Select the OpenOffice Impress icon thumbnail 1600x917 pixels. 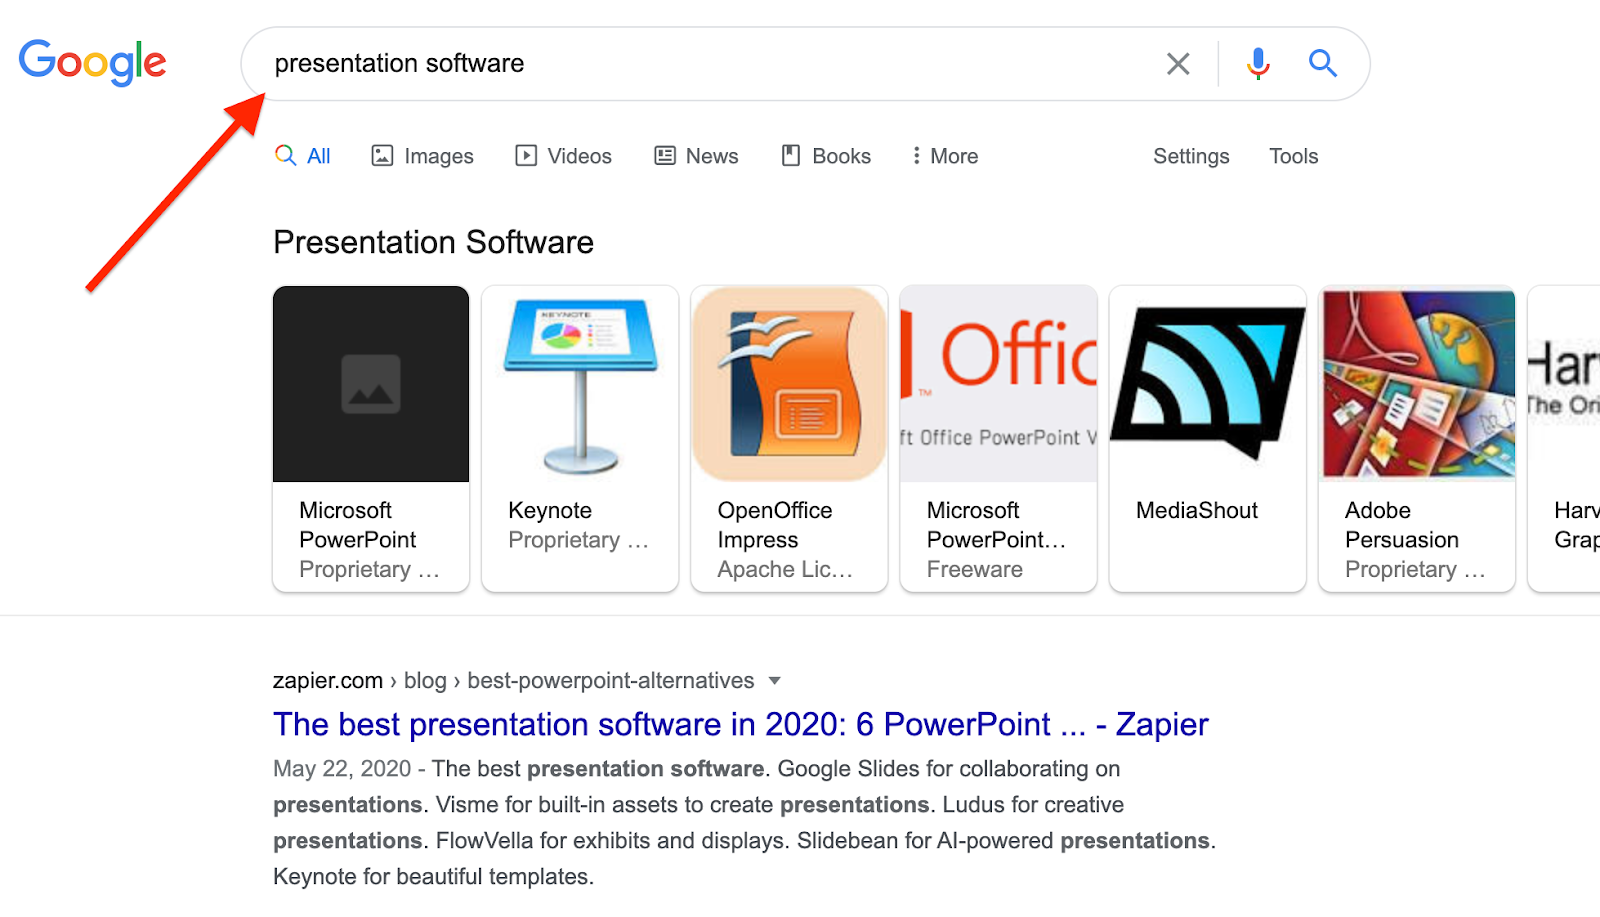click(x=789, y=384)
